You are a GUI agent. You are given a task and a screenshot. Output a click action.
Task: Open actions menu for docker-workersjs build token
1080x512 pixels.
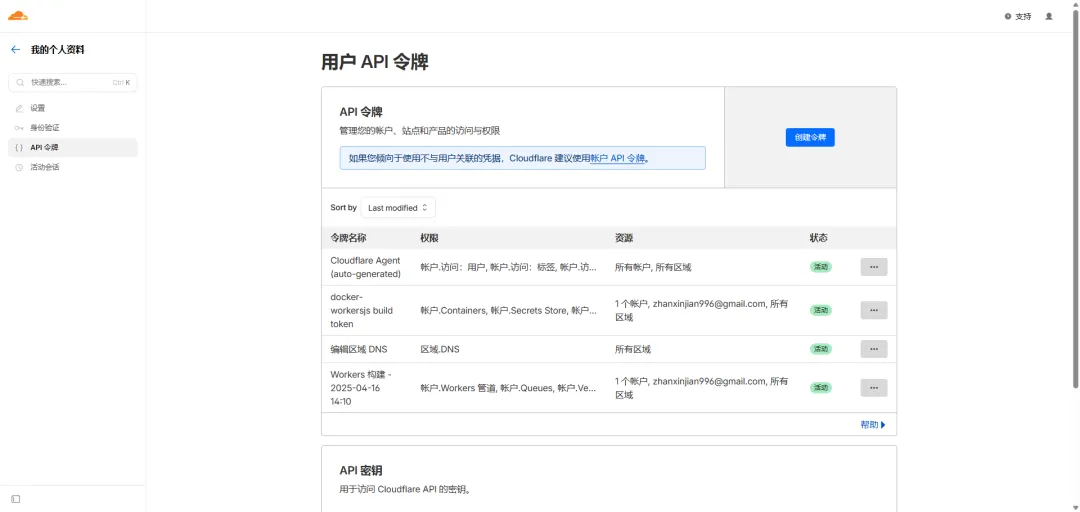[x=874, y=310]
